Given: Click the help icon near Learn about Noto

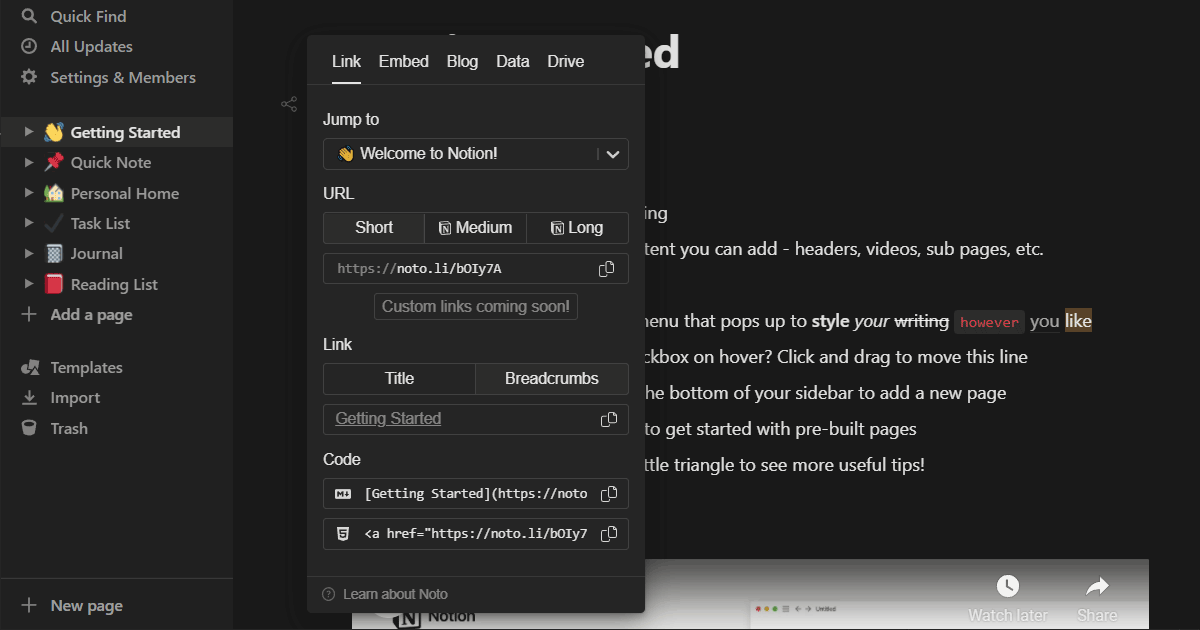Looking at the screenshot, I should 329,594.
